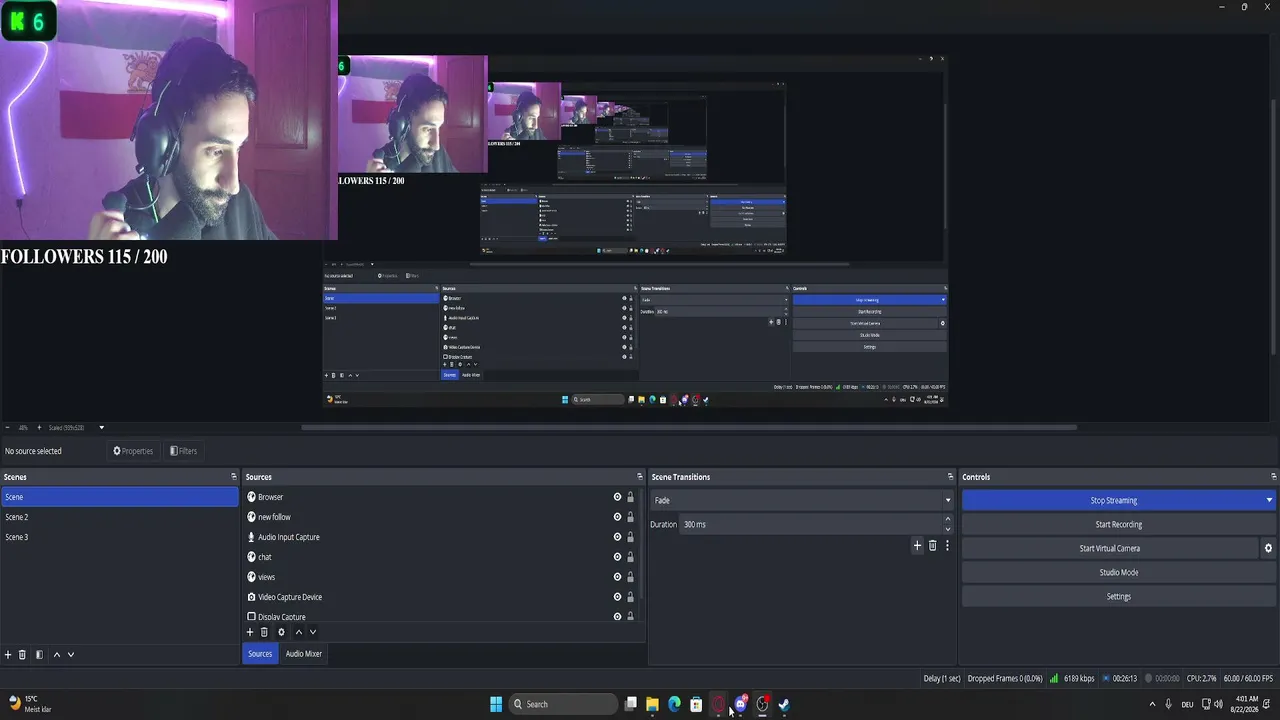1280x720 pixels.
Task: Open the Fade transition dropdown
Action: 801,500
